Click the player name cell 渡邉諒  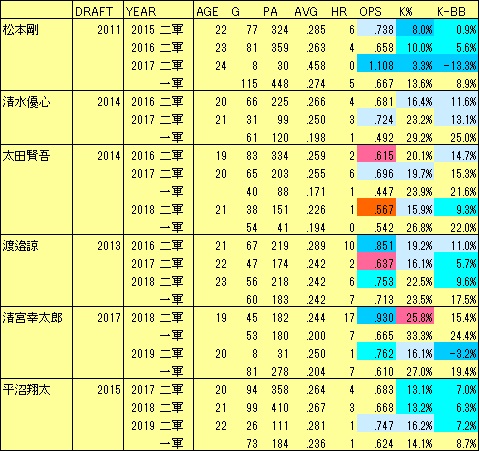point(21,246)
